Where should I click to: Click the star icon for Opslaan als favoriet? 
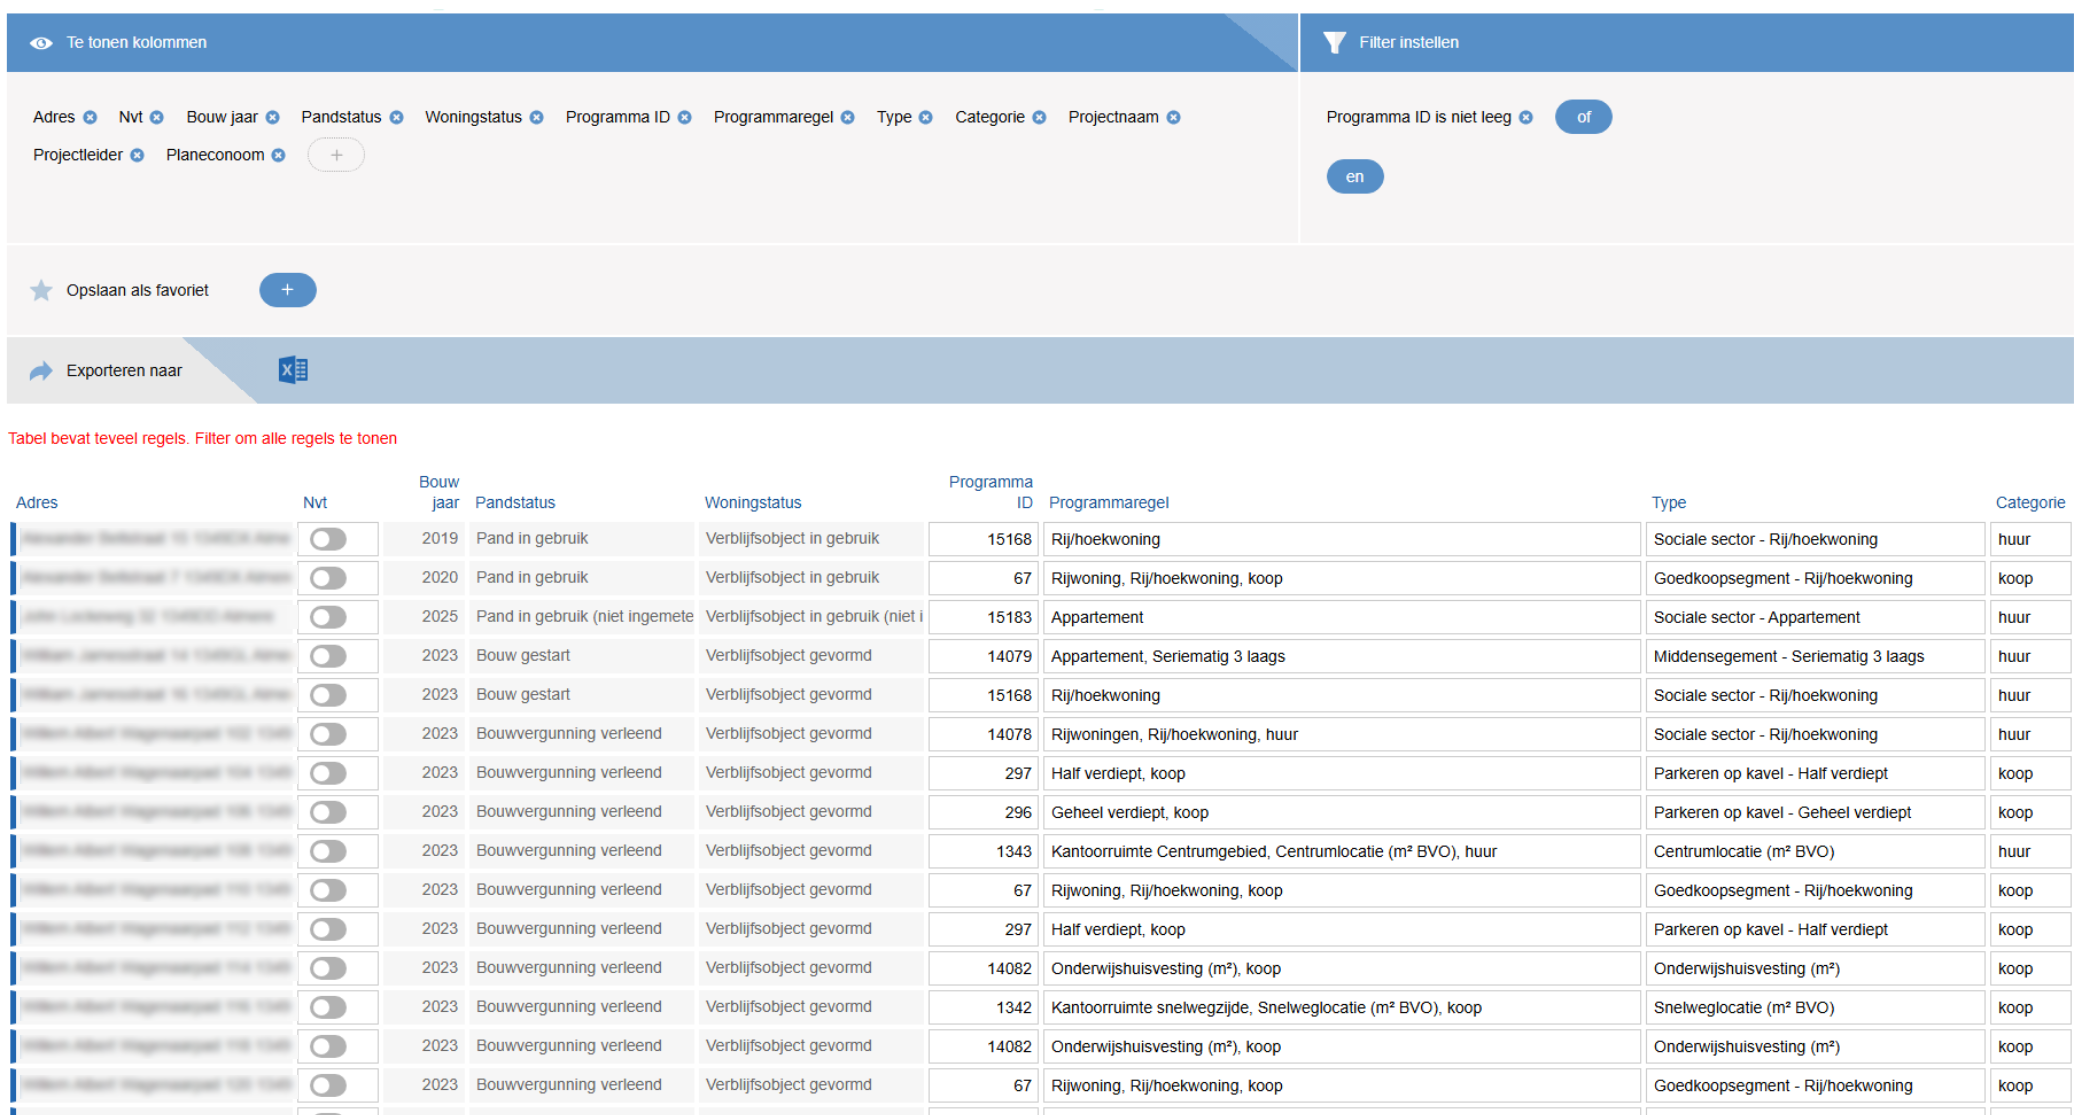(x=41, y=290)
